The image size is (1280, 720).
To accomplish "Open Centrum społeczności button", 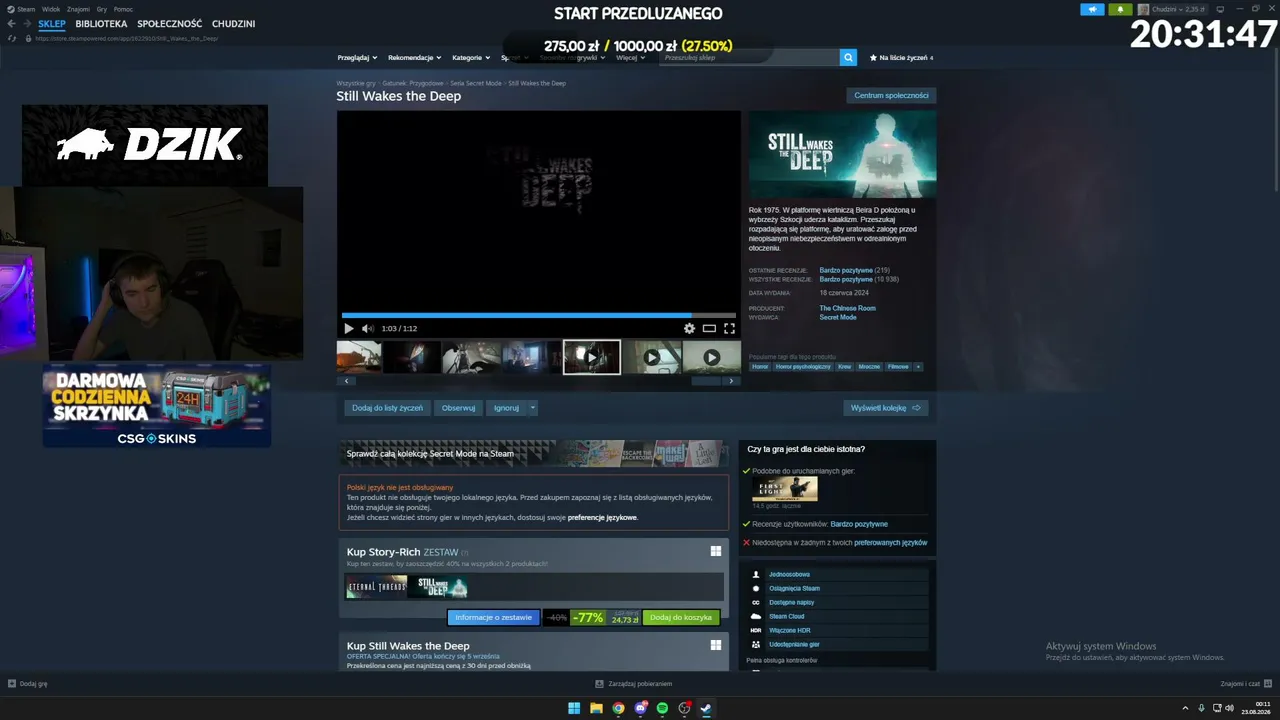I will coord(891,96).
